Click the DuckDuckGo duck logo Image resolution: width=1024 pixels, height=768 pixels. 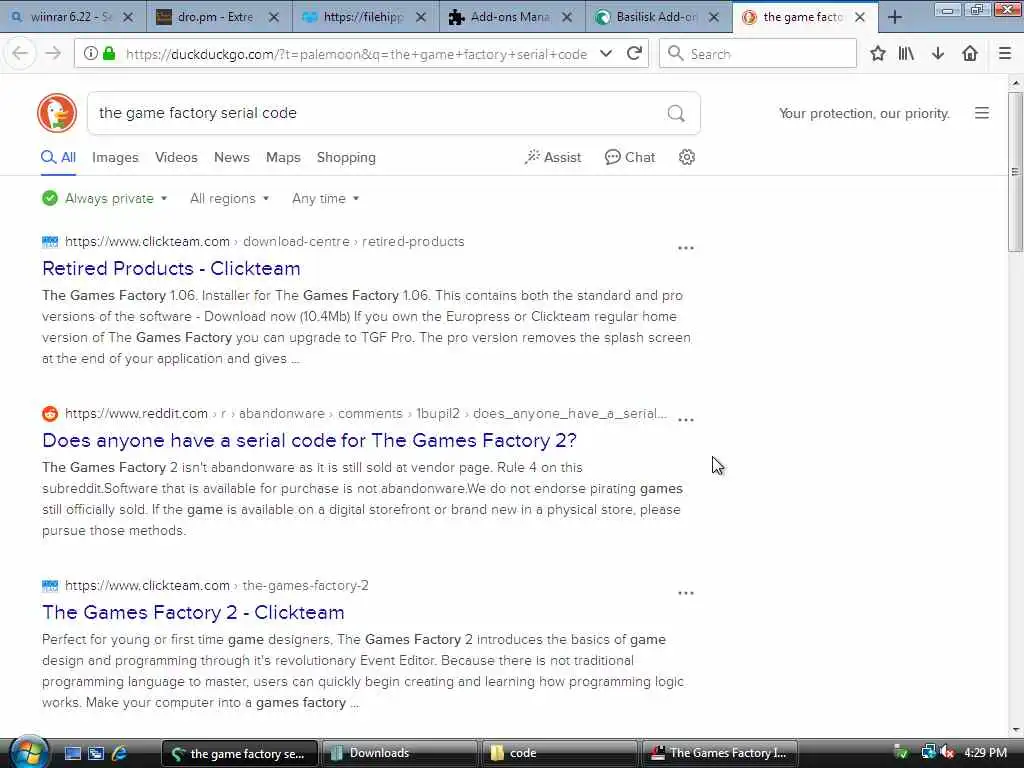[57, 113]
